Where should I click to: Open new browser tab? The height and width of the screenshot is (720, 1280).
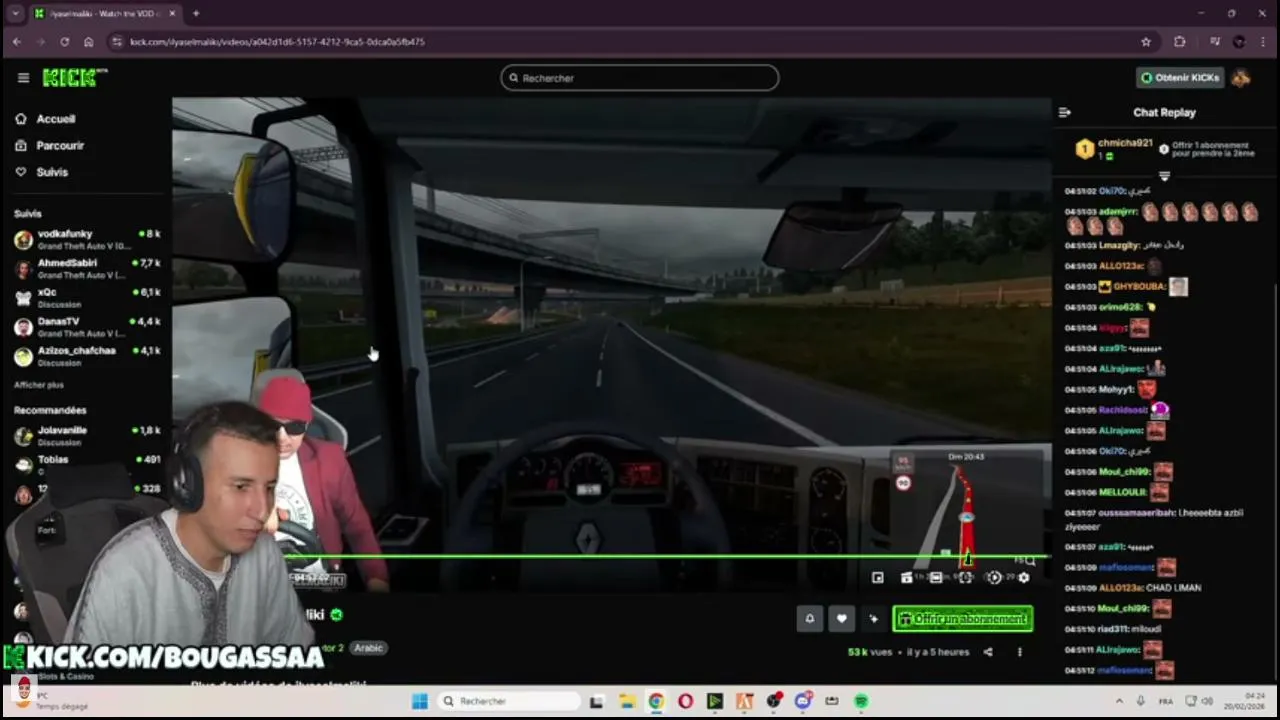coord(196,14)
